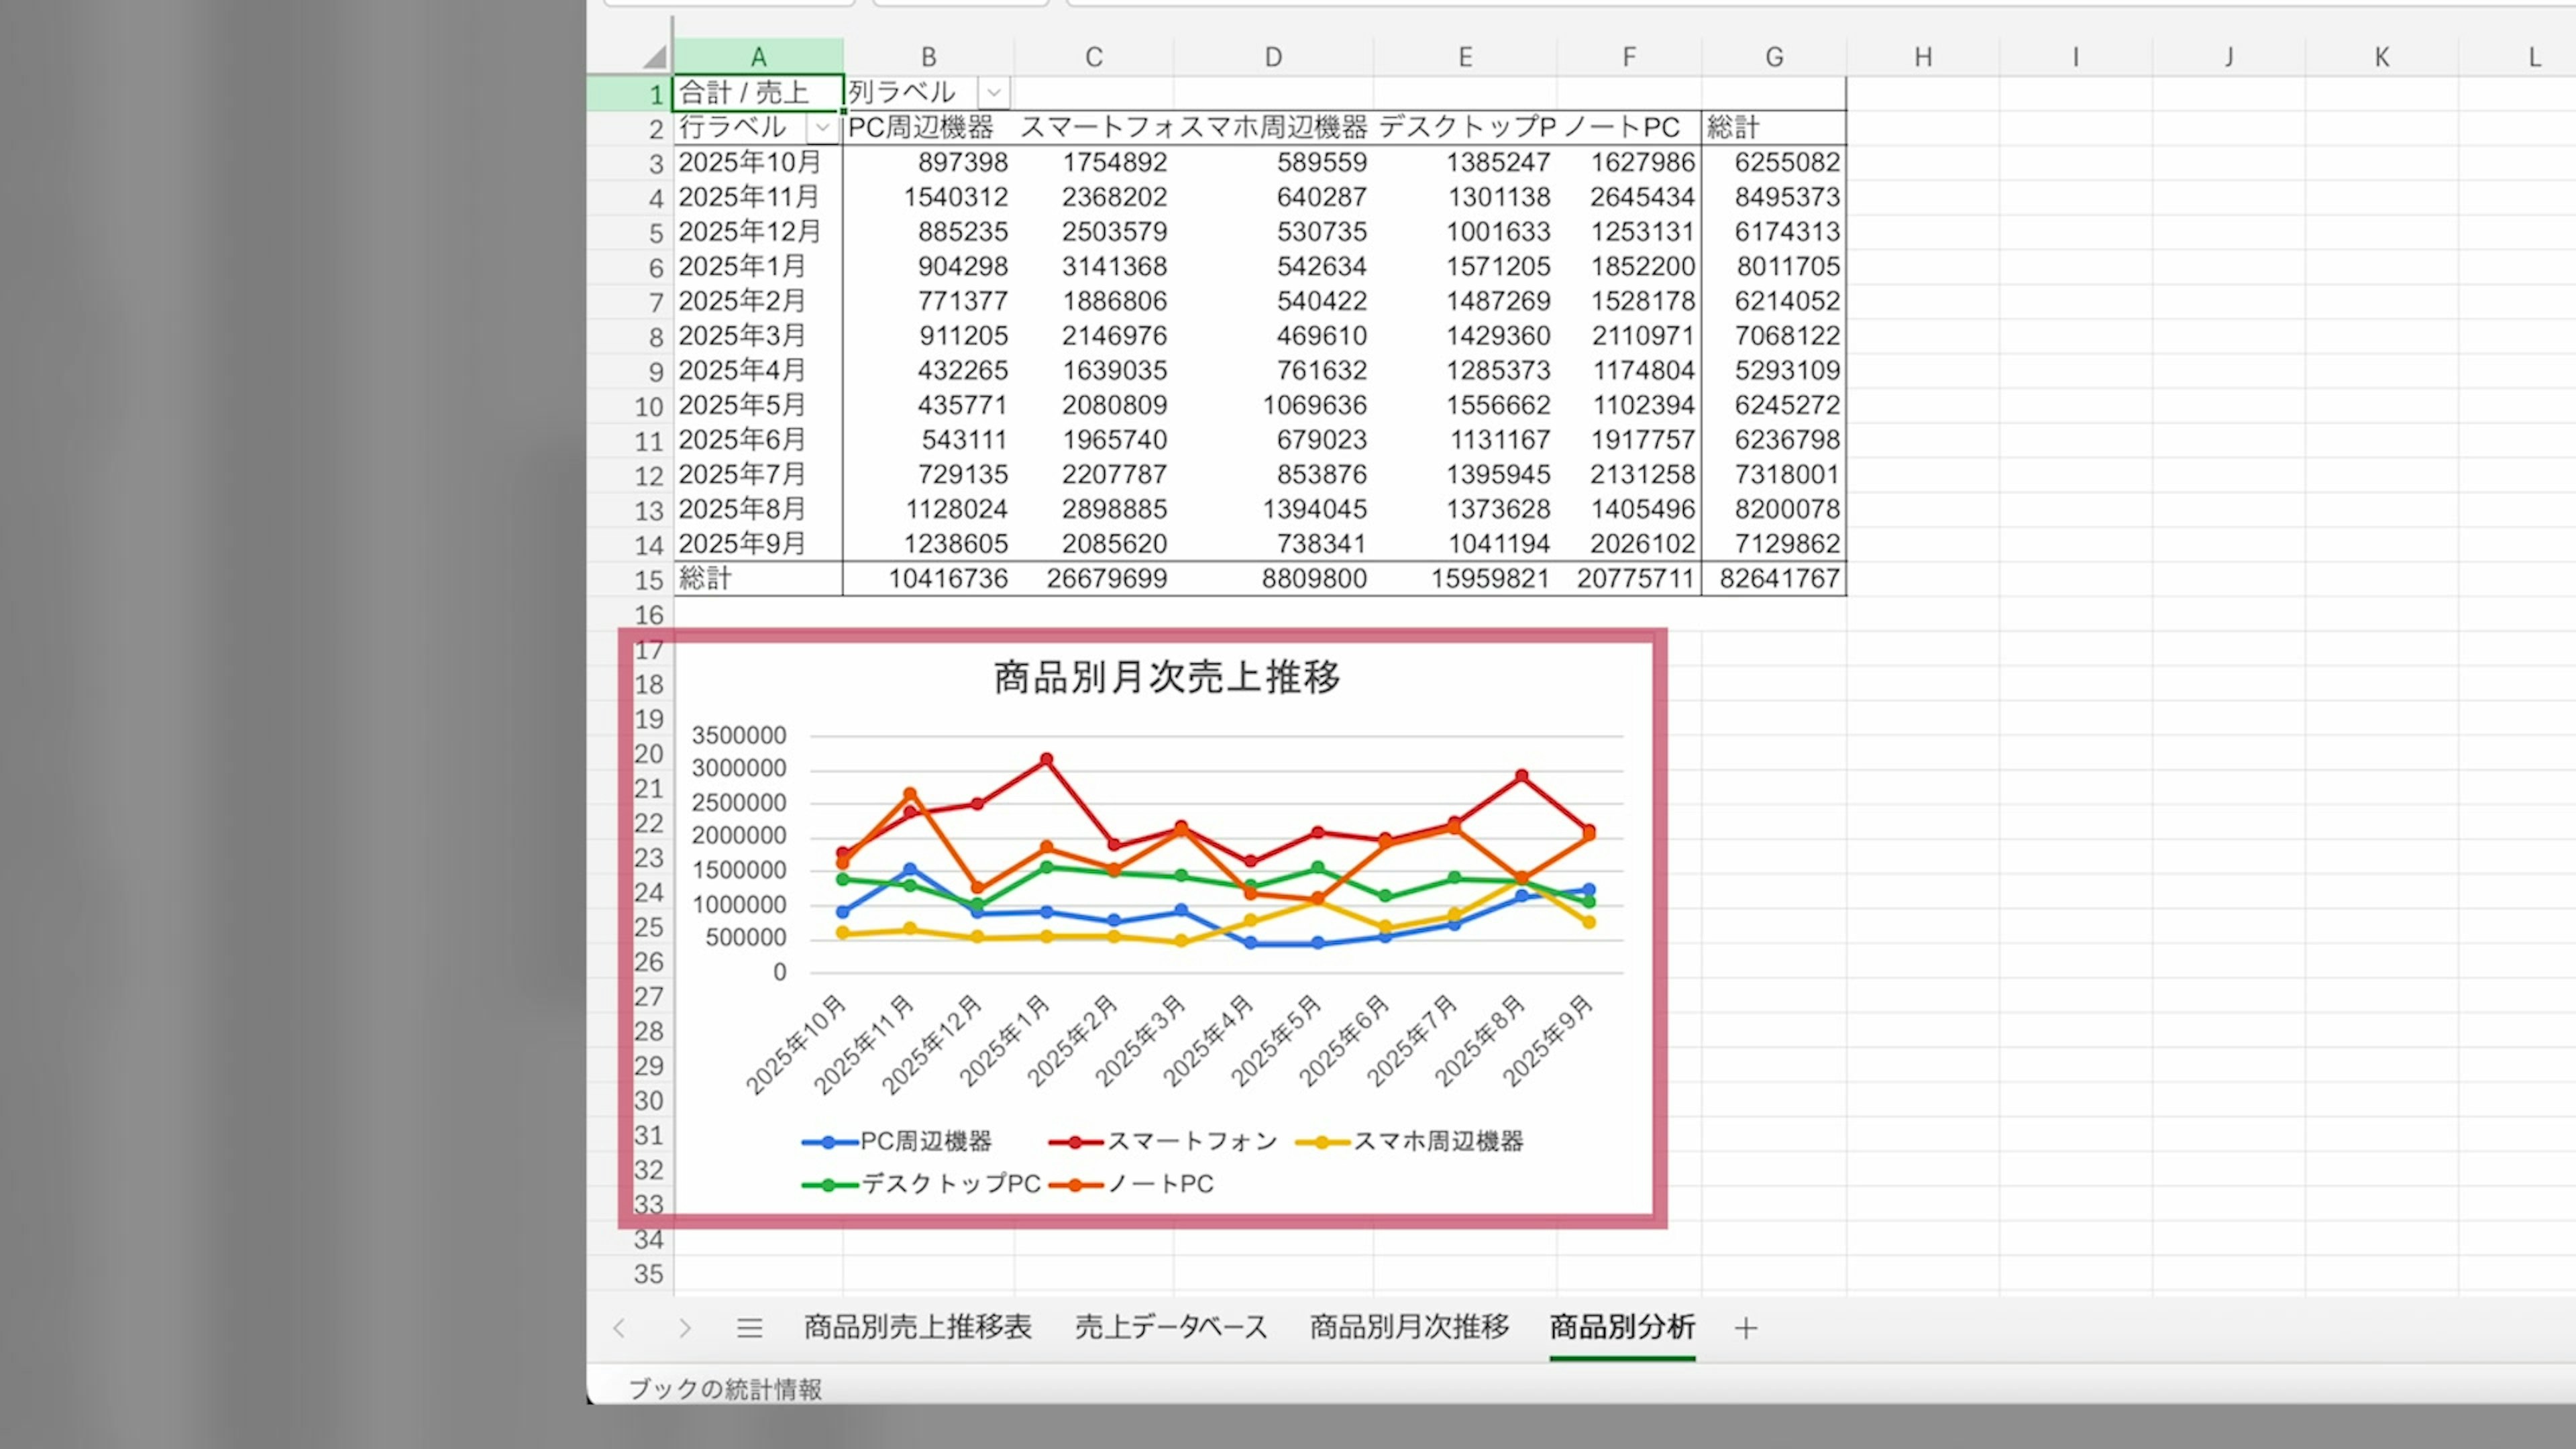Click ブックの統計情報 in the status bar
Image resolution: width=2576 pixels, height=1449 pixels.
[725, 1389]
